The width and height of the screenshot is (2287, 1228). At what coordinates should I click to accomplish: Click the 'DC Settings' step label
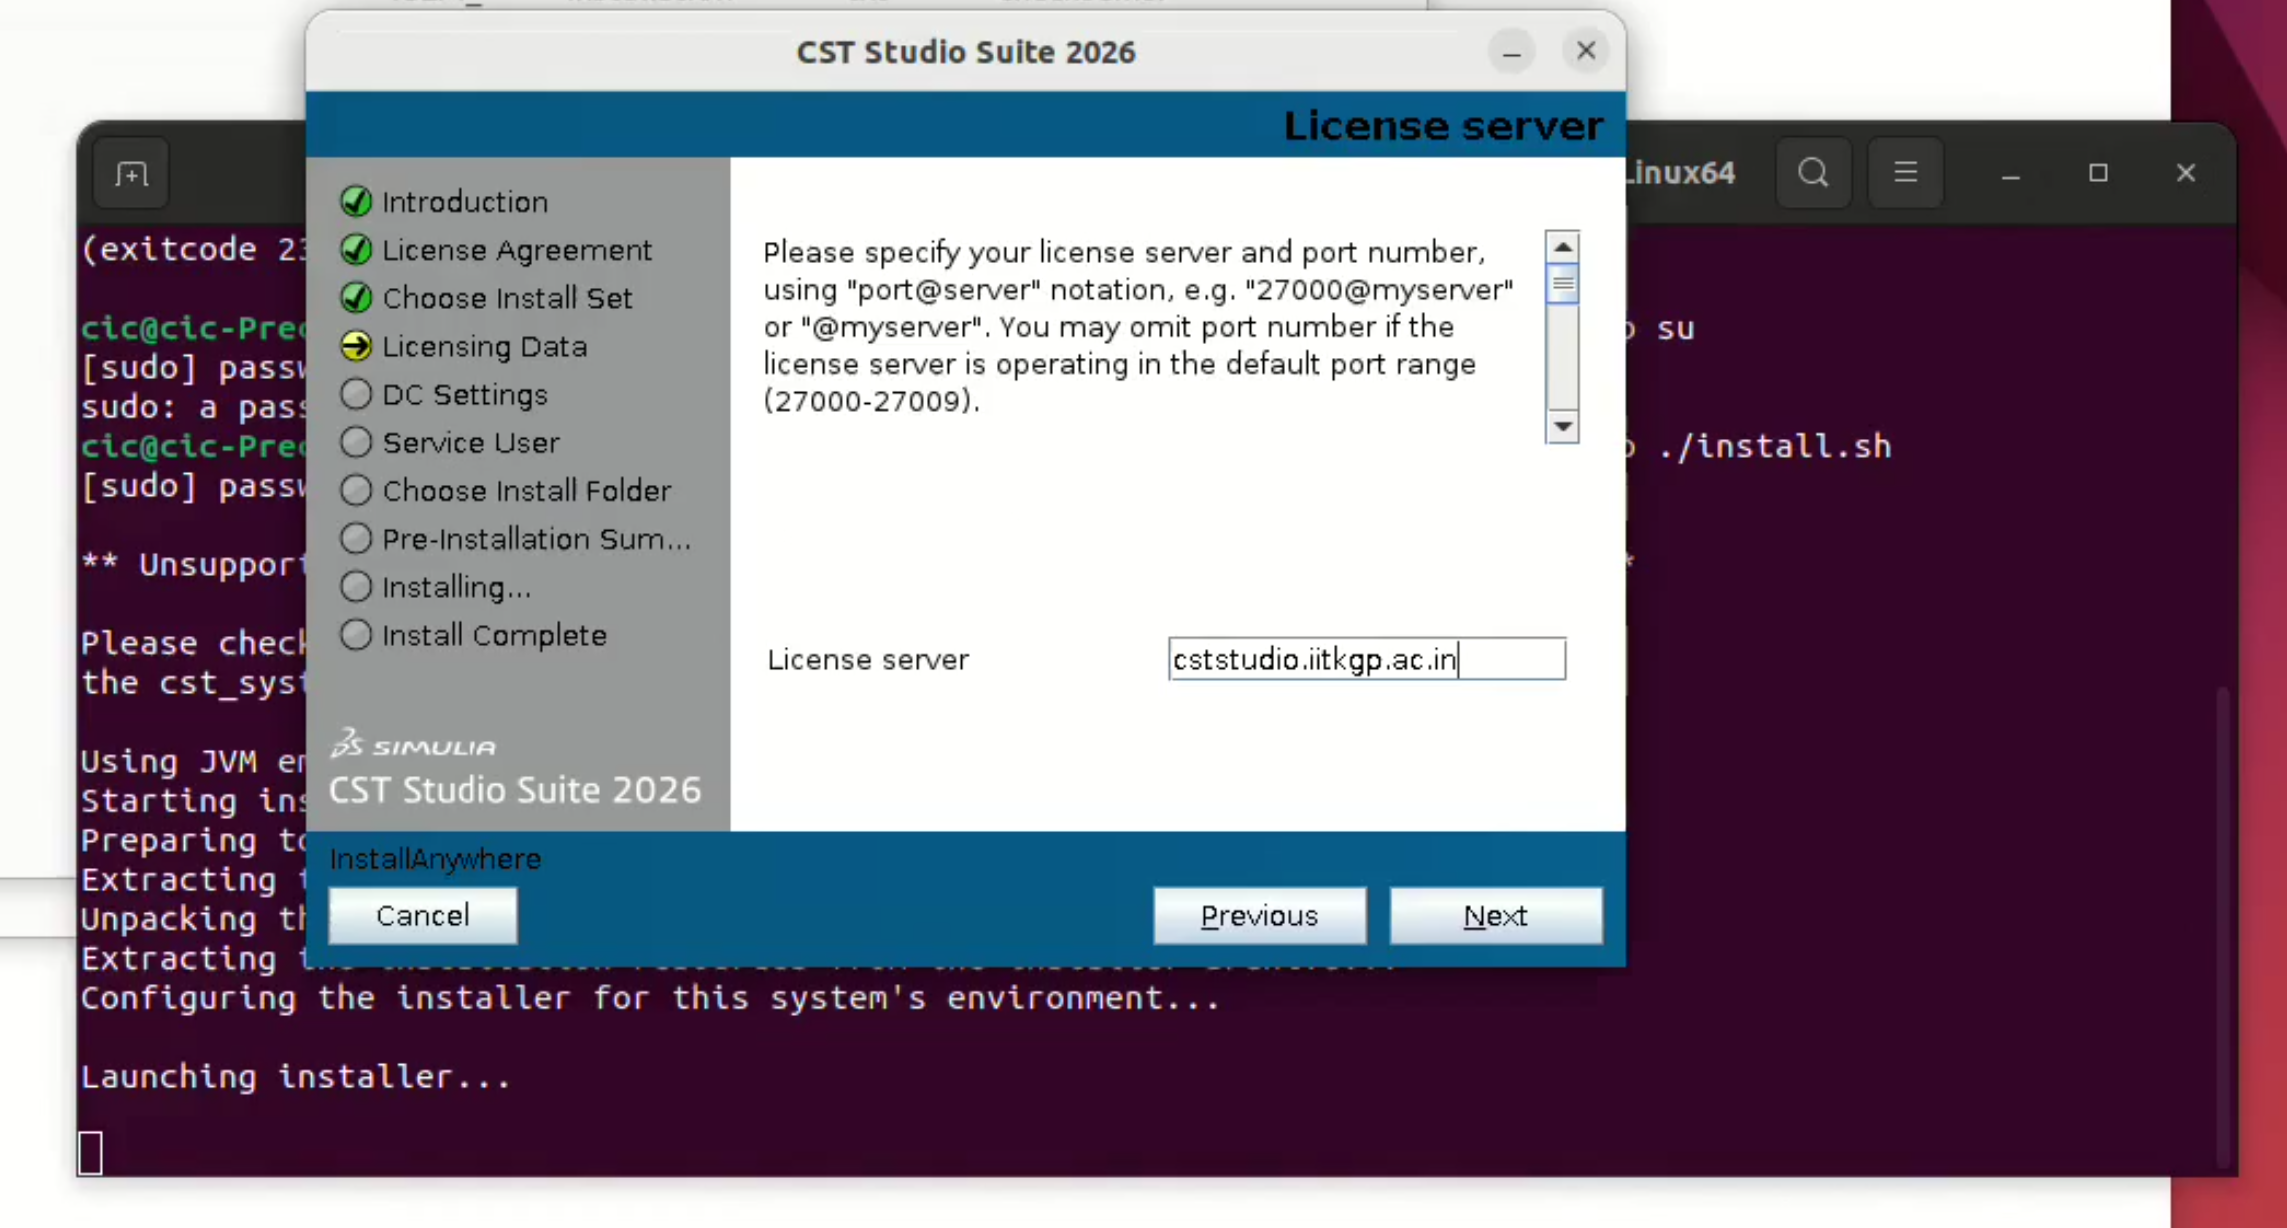point(465,395)
